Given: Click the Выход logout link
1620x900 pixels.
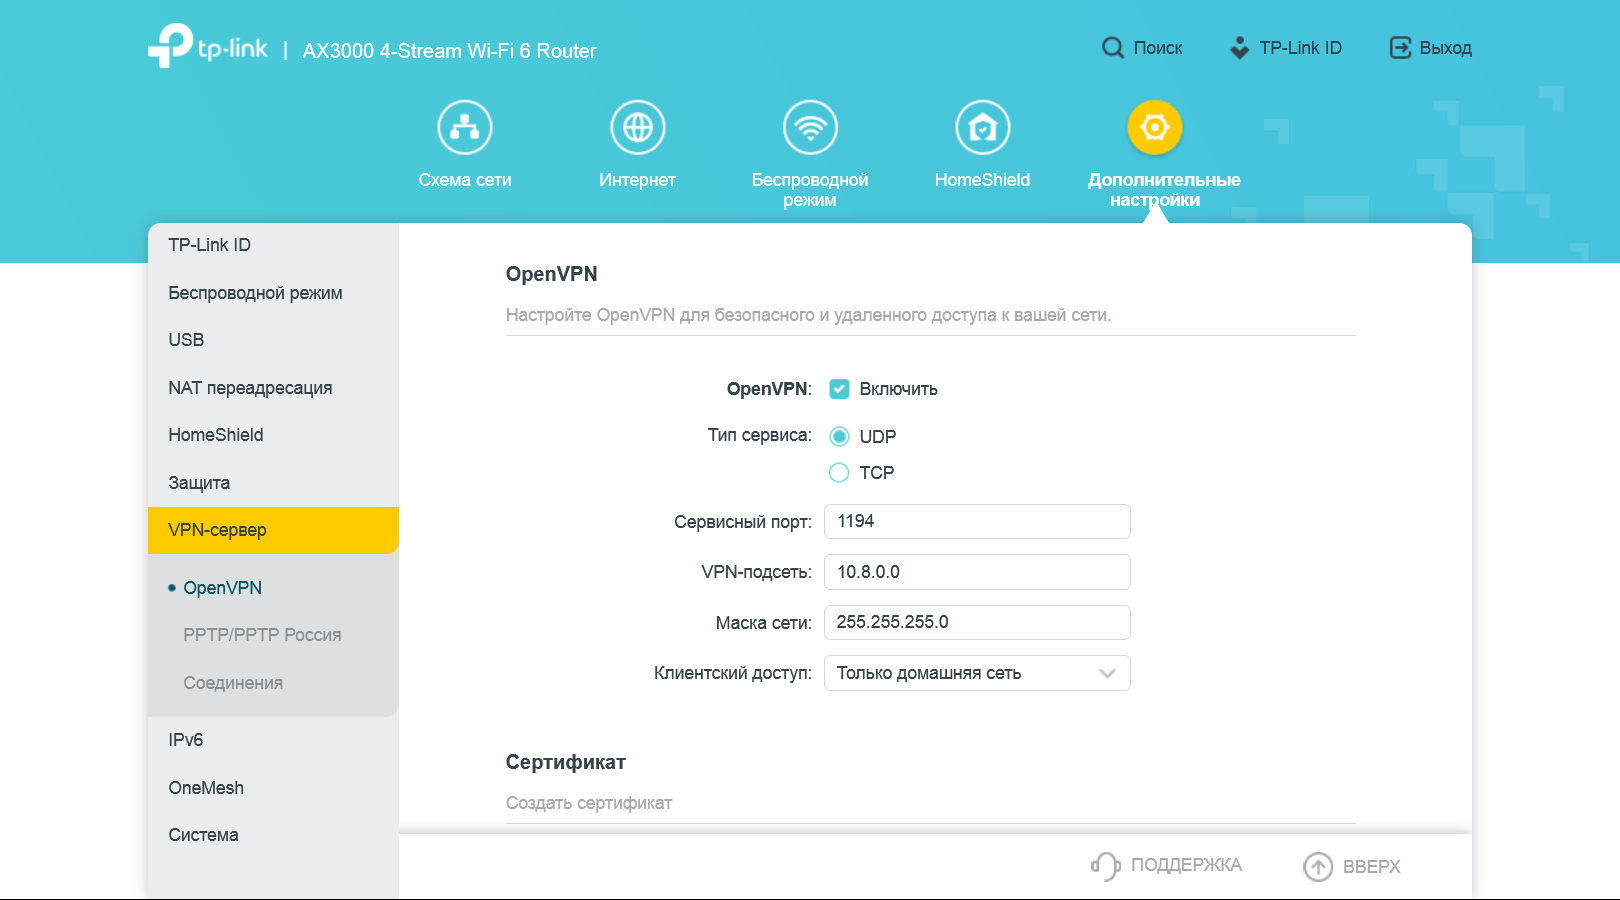Looking at the screenshot, I should coord(1446,48).
